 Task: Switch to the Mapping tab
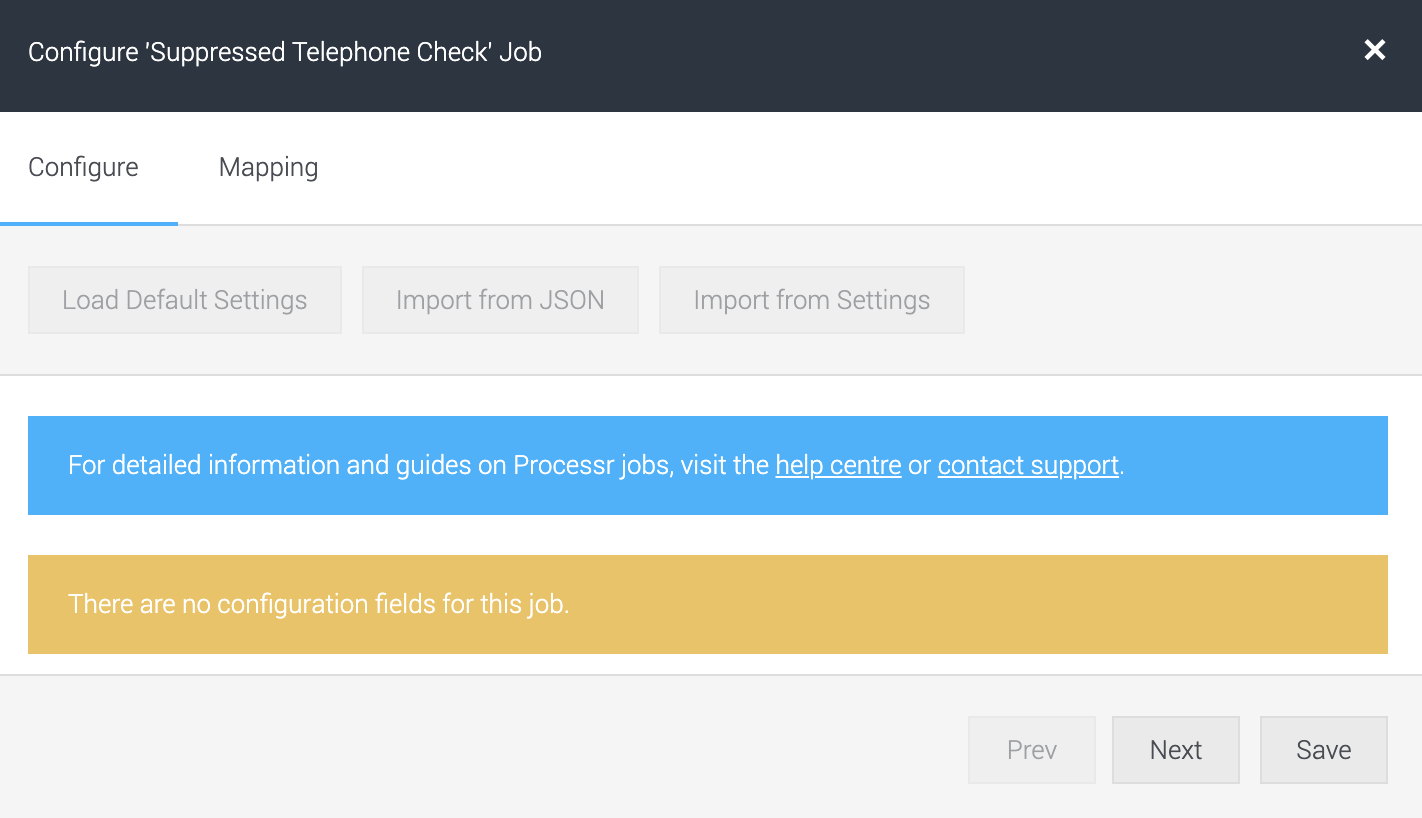pos(268,167)
